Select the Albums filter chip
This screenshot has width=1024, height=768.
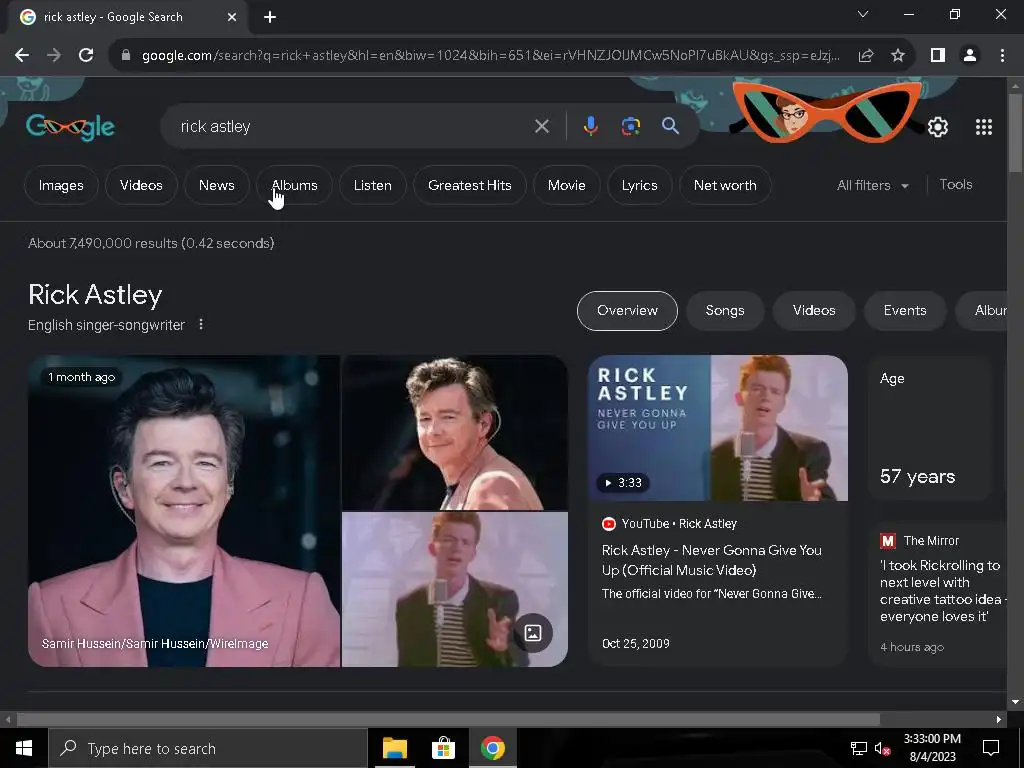click(x=295, y=185)
